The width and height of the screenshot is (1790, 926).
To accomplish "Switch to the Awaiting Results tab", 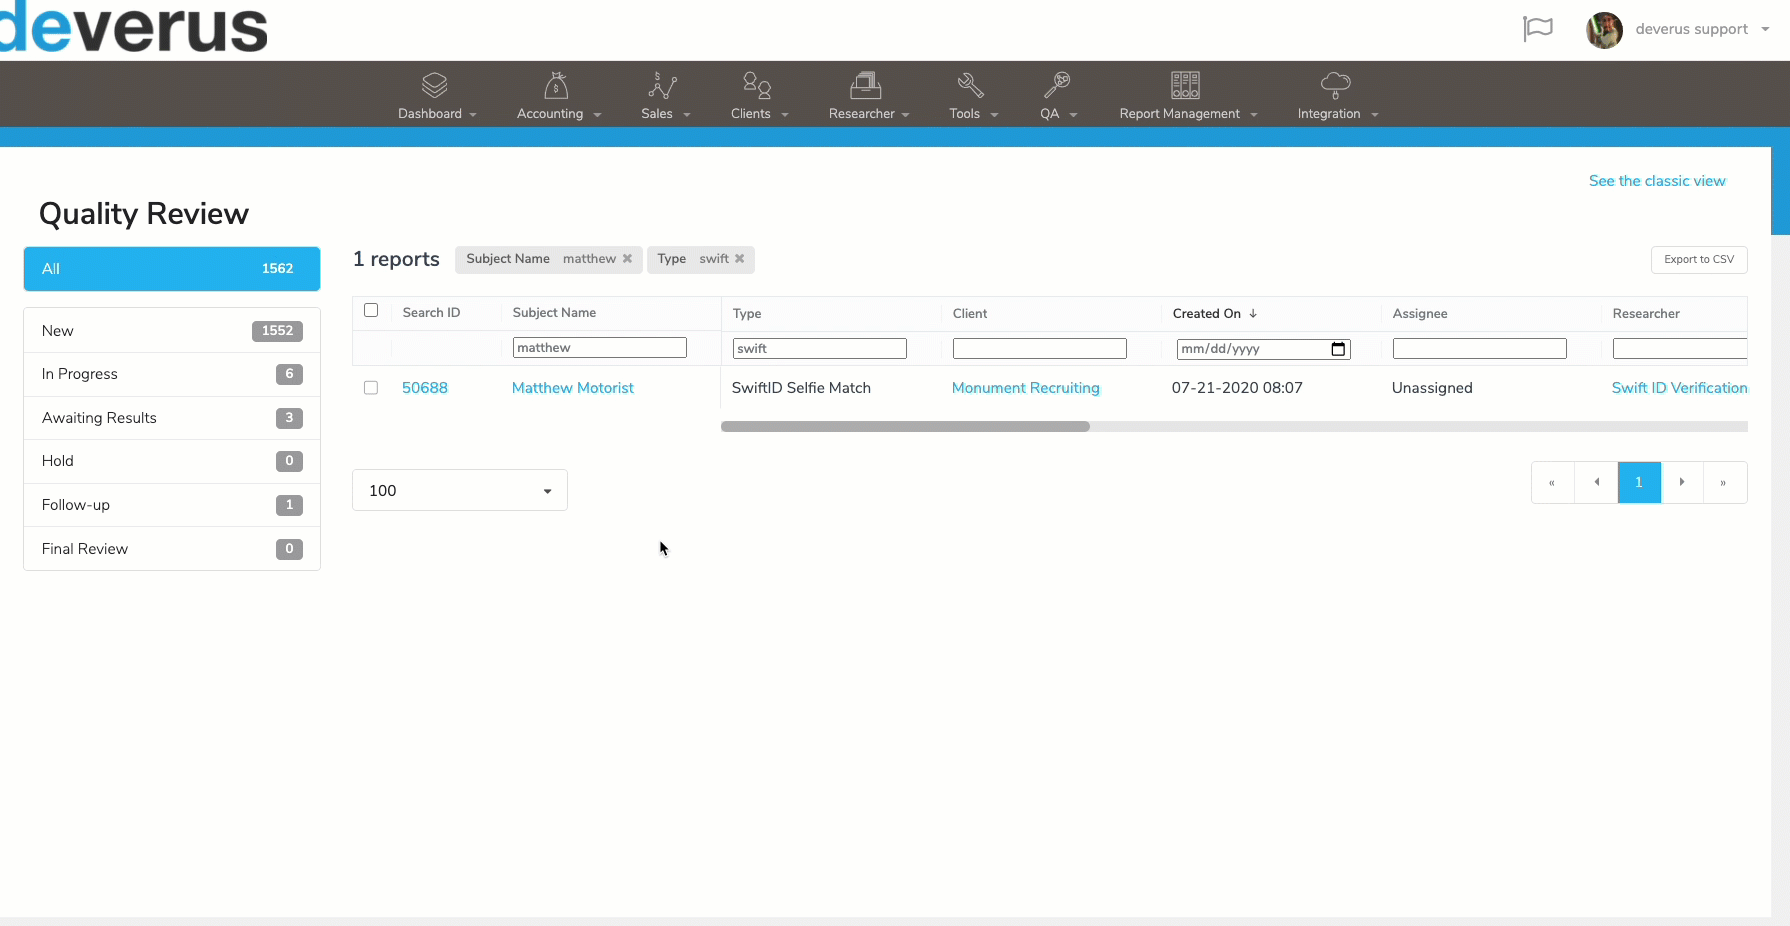I will click(172, 418).
